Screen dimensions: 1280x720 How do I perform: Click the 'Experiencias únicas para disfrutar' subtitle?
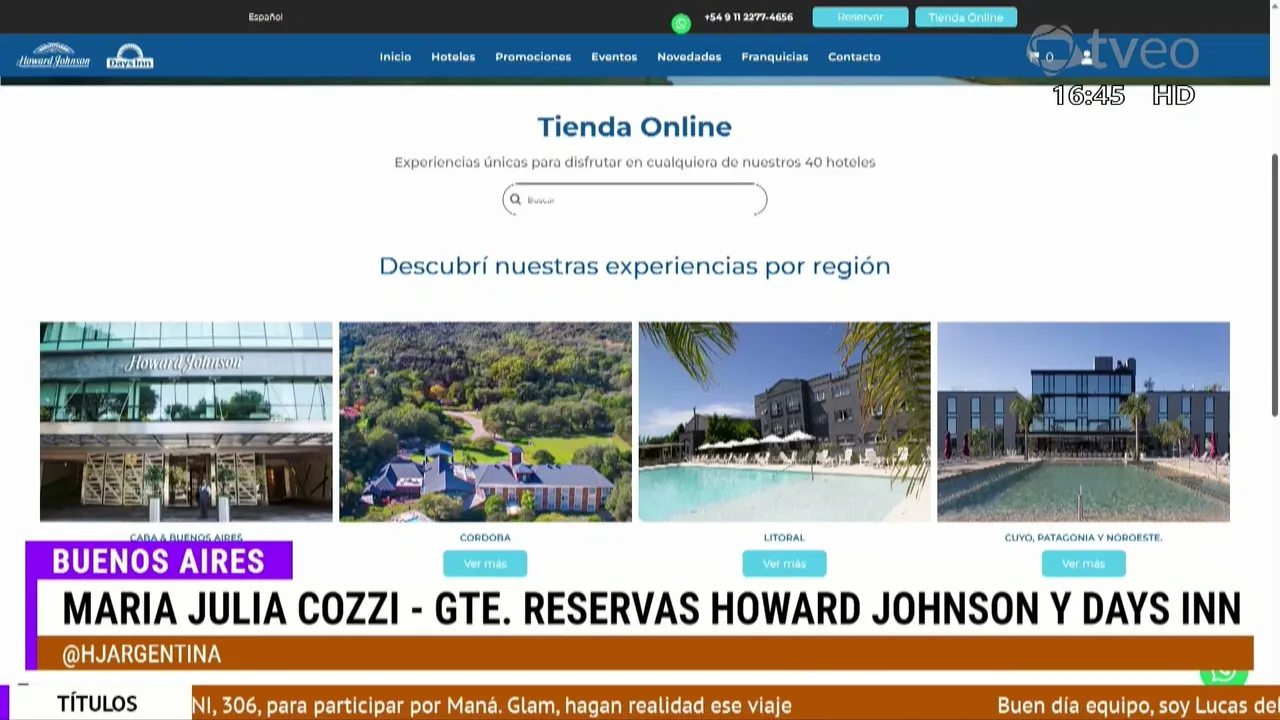635,162
